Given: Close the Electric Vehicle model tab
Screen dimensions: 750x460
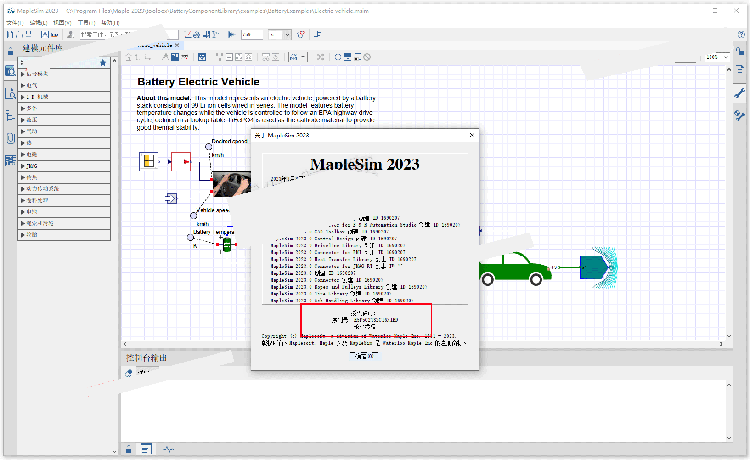Looking at the screenshot, I should click(x=177, y=45).
